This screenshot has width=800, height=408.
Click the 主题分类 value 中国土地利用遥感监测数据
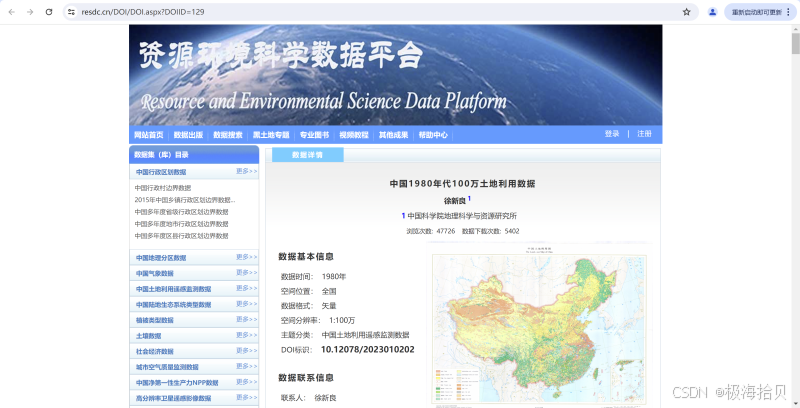point(365,335)
